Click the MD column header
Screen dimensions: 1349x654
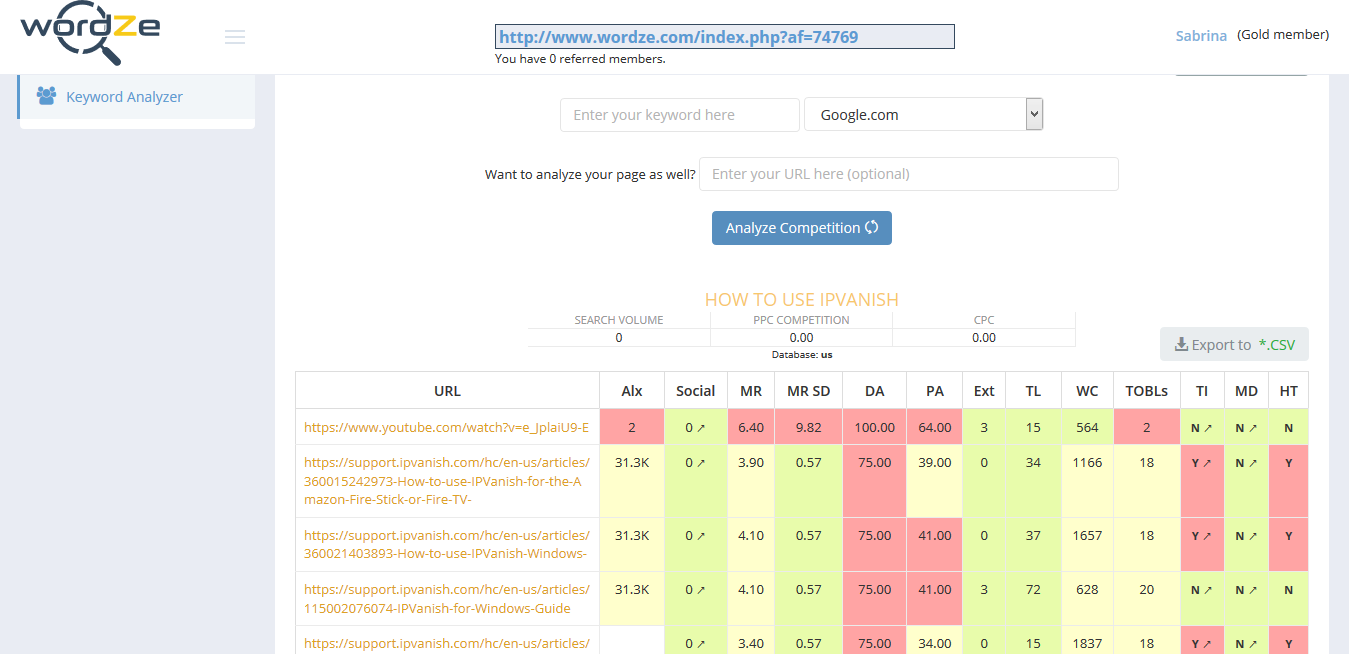coord(1246,391)
